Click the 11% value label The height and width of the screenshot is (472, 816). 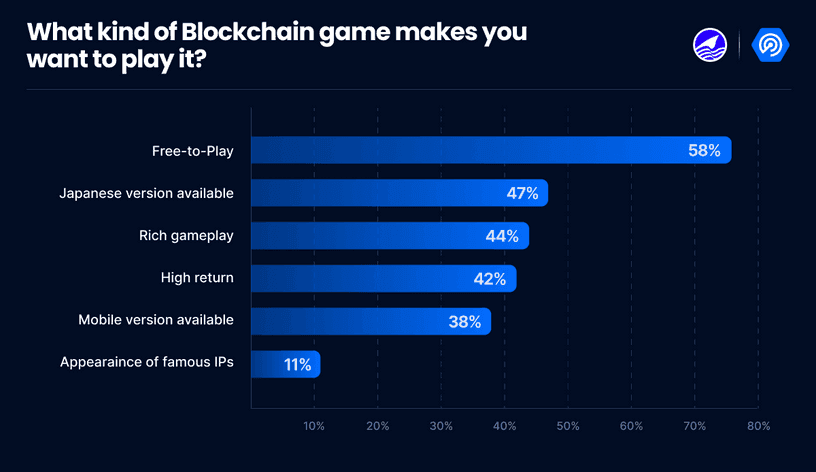click(297, 365)
